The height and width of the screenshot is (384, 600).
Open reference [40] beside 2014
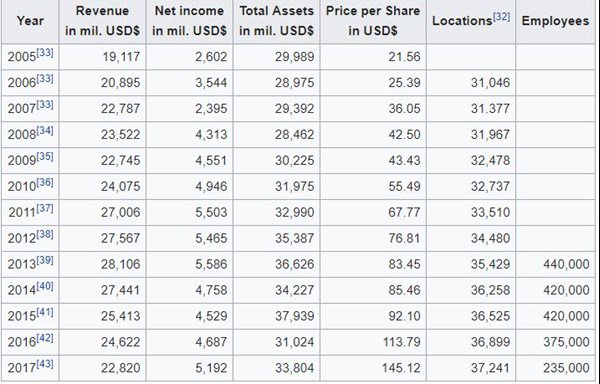45,286
